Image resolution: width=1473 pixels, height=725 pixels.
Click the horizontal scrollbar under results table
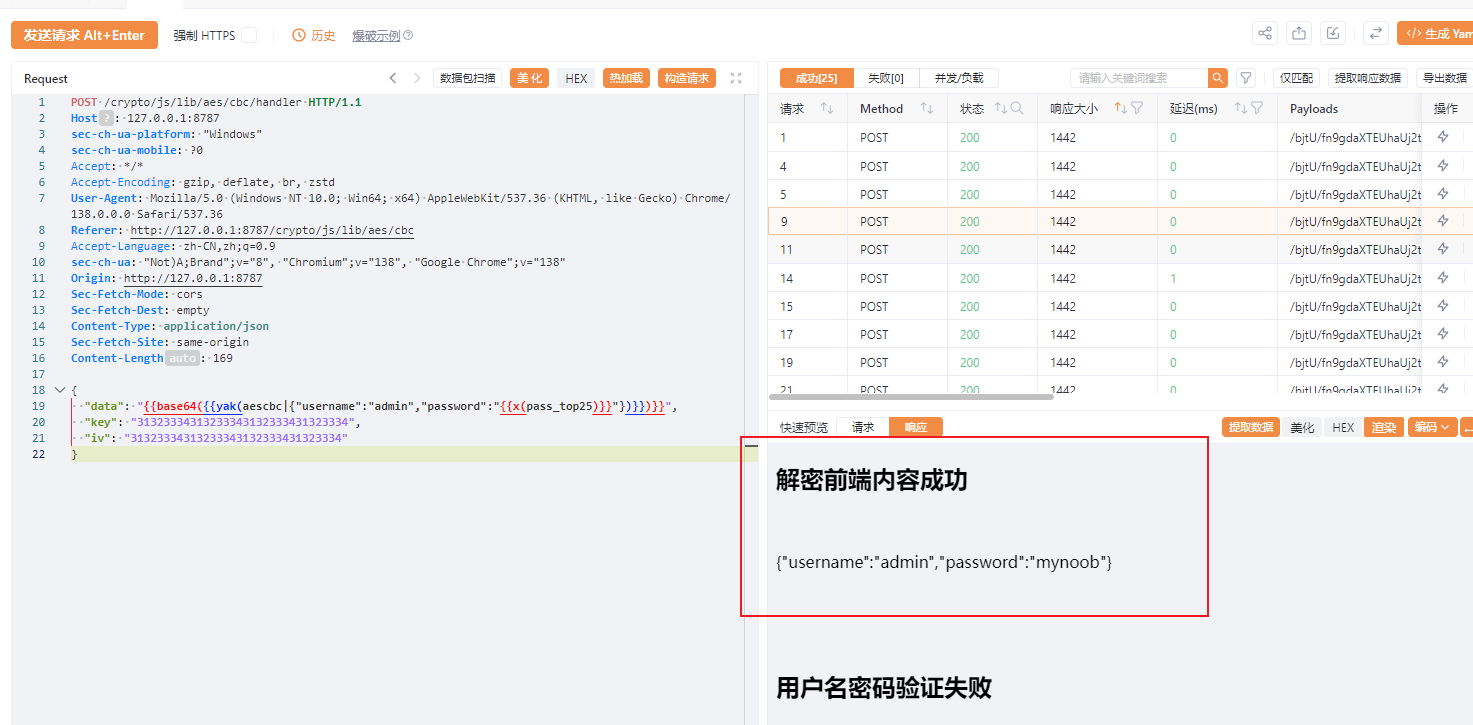pos(911,397)
